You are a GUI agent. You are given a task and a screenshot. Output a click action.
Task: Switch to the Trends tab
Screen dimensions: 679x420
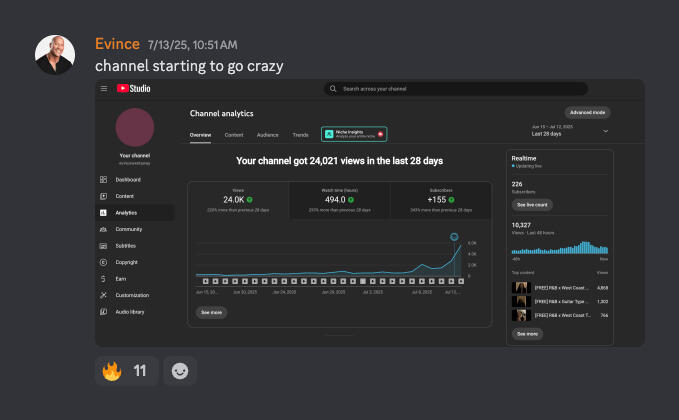tap(300, 134)
